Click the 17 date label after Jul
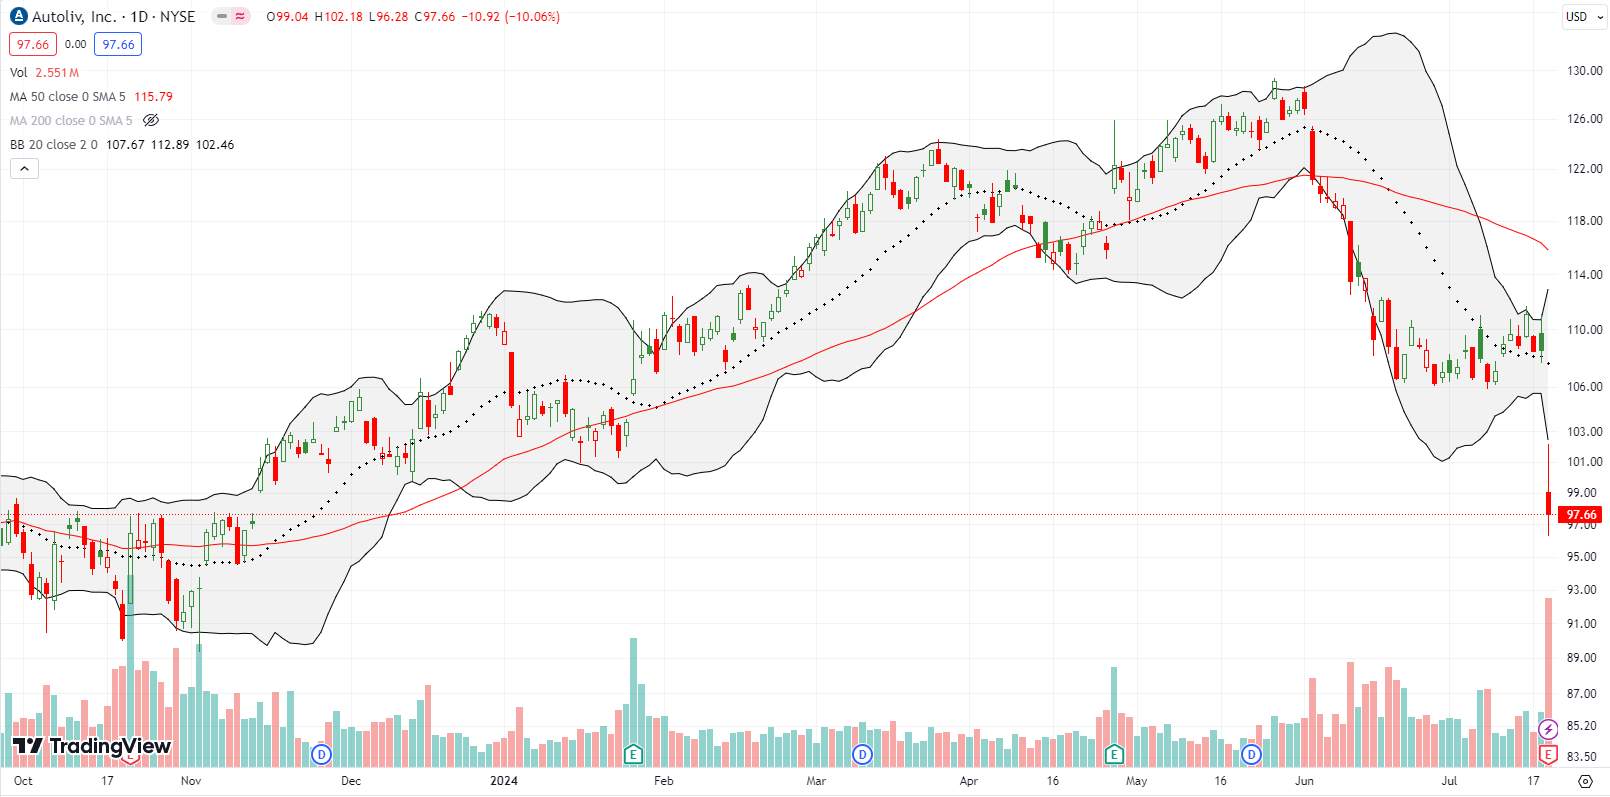This screenshot has width=1610, height=797. 1533,781
